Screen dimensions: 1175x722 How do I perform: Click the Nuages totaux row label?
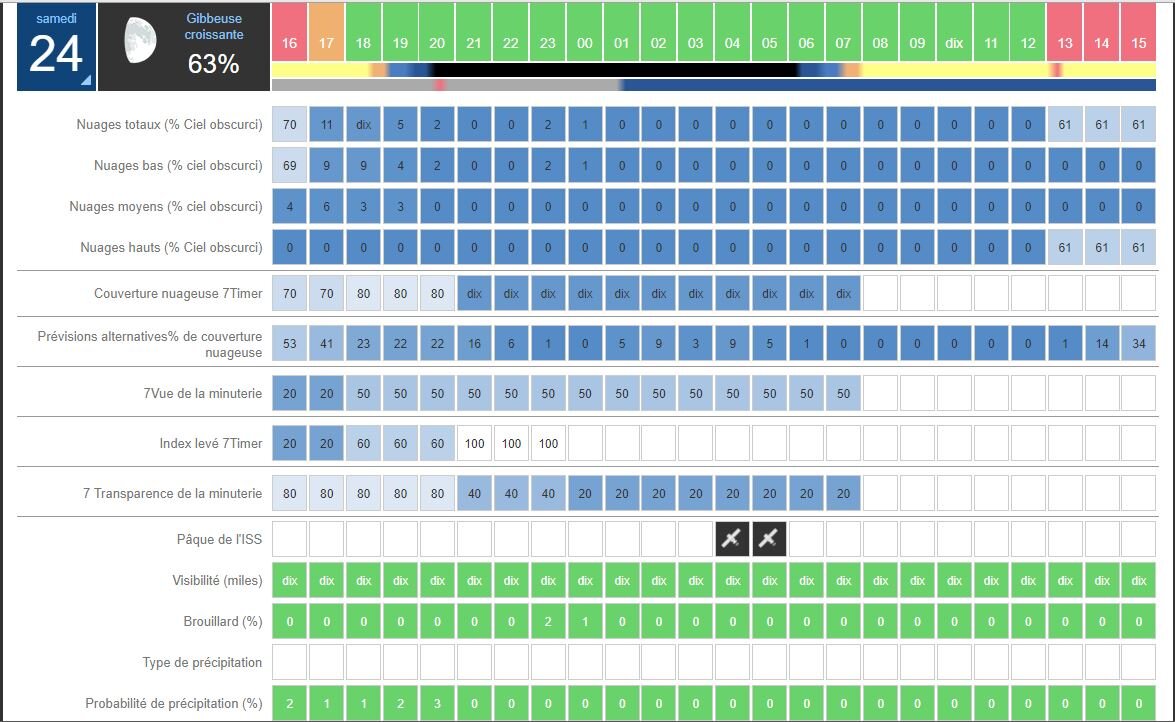pos(169,125)
